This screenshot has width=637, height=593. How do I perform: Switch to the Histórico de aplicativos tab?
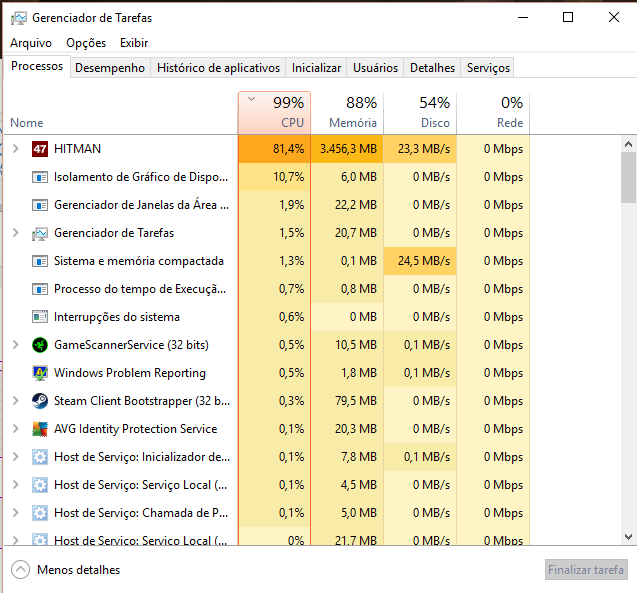(x=219, y=68)
